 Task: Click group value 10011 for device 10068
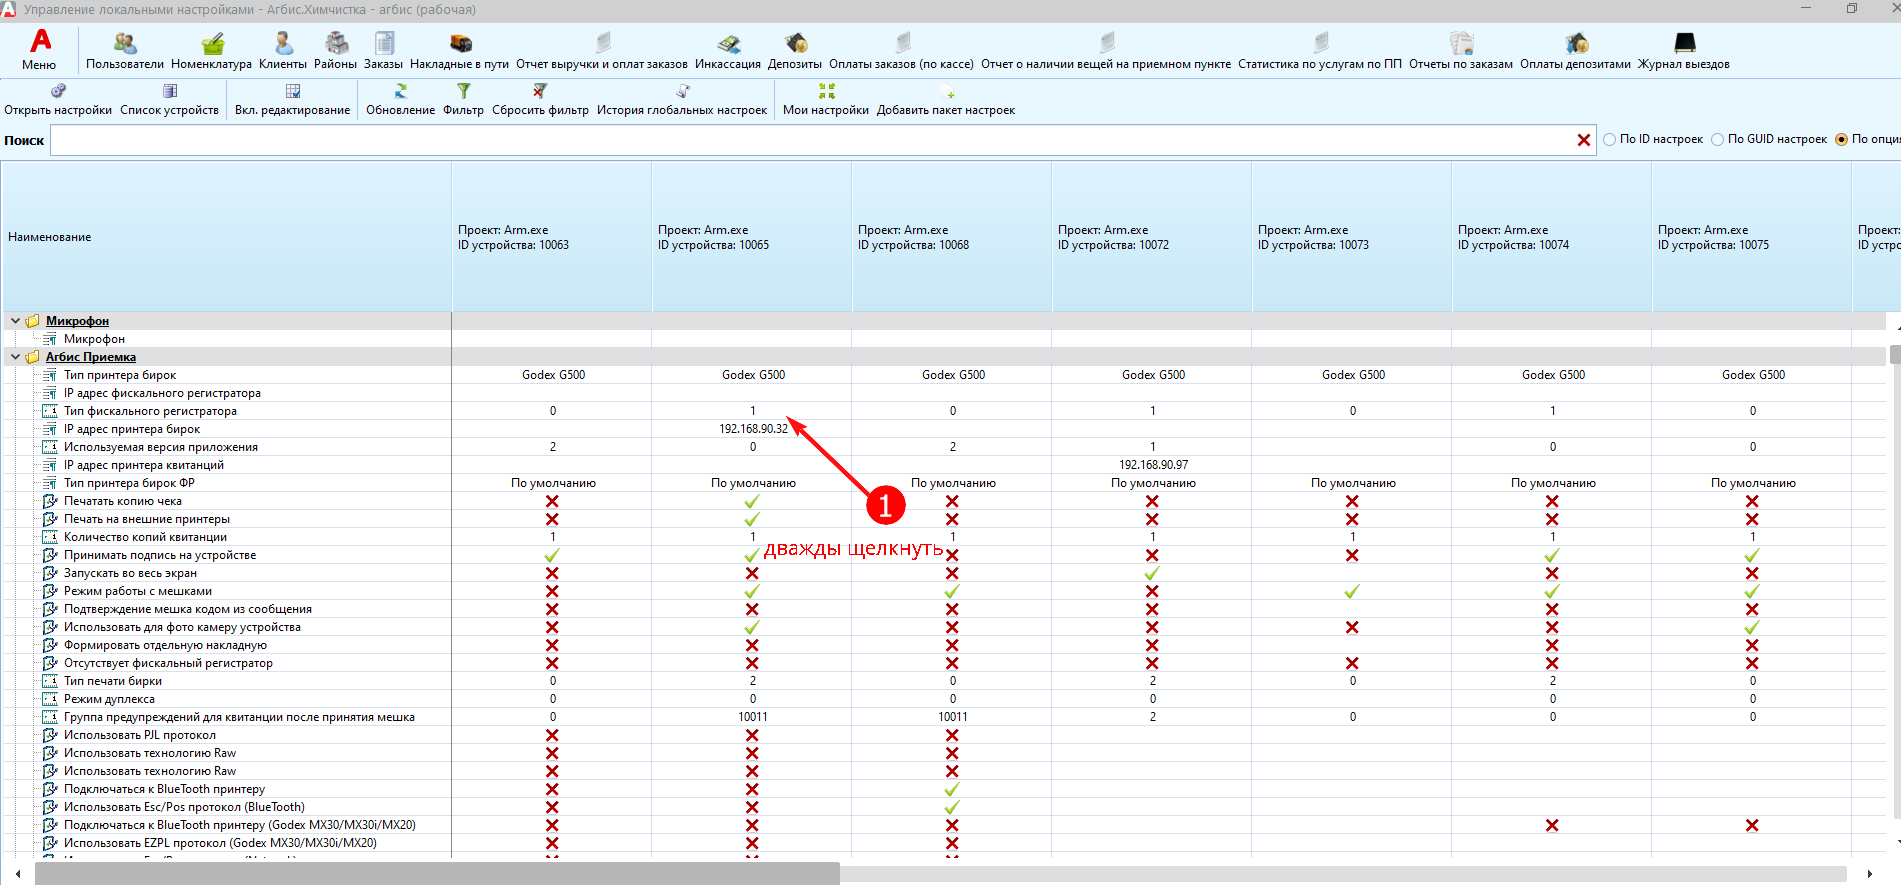point(953,717)
